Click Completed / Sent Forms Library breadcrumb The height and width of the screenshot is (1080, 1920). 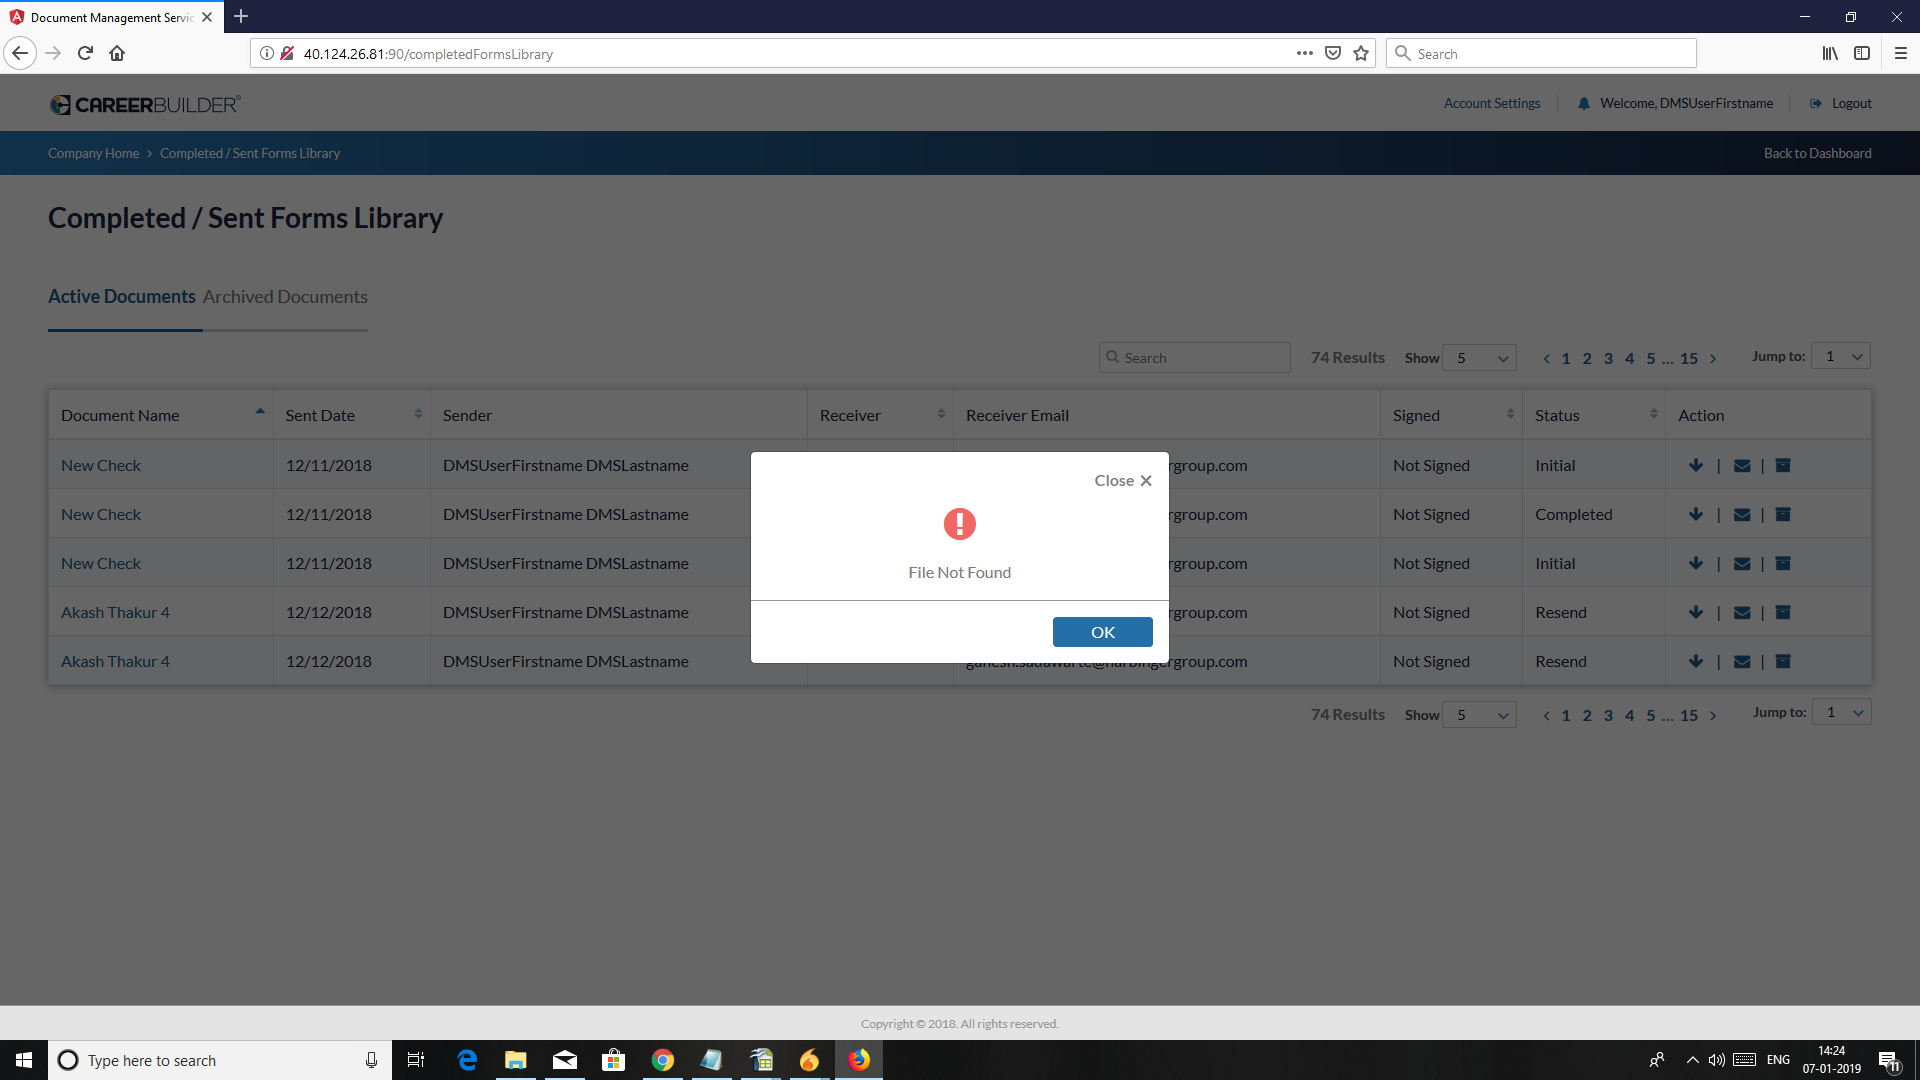[x=250, y=153]
